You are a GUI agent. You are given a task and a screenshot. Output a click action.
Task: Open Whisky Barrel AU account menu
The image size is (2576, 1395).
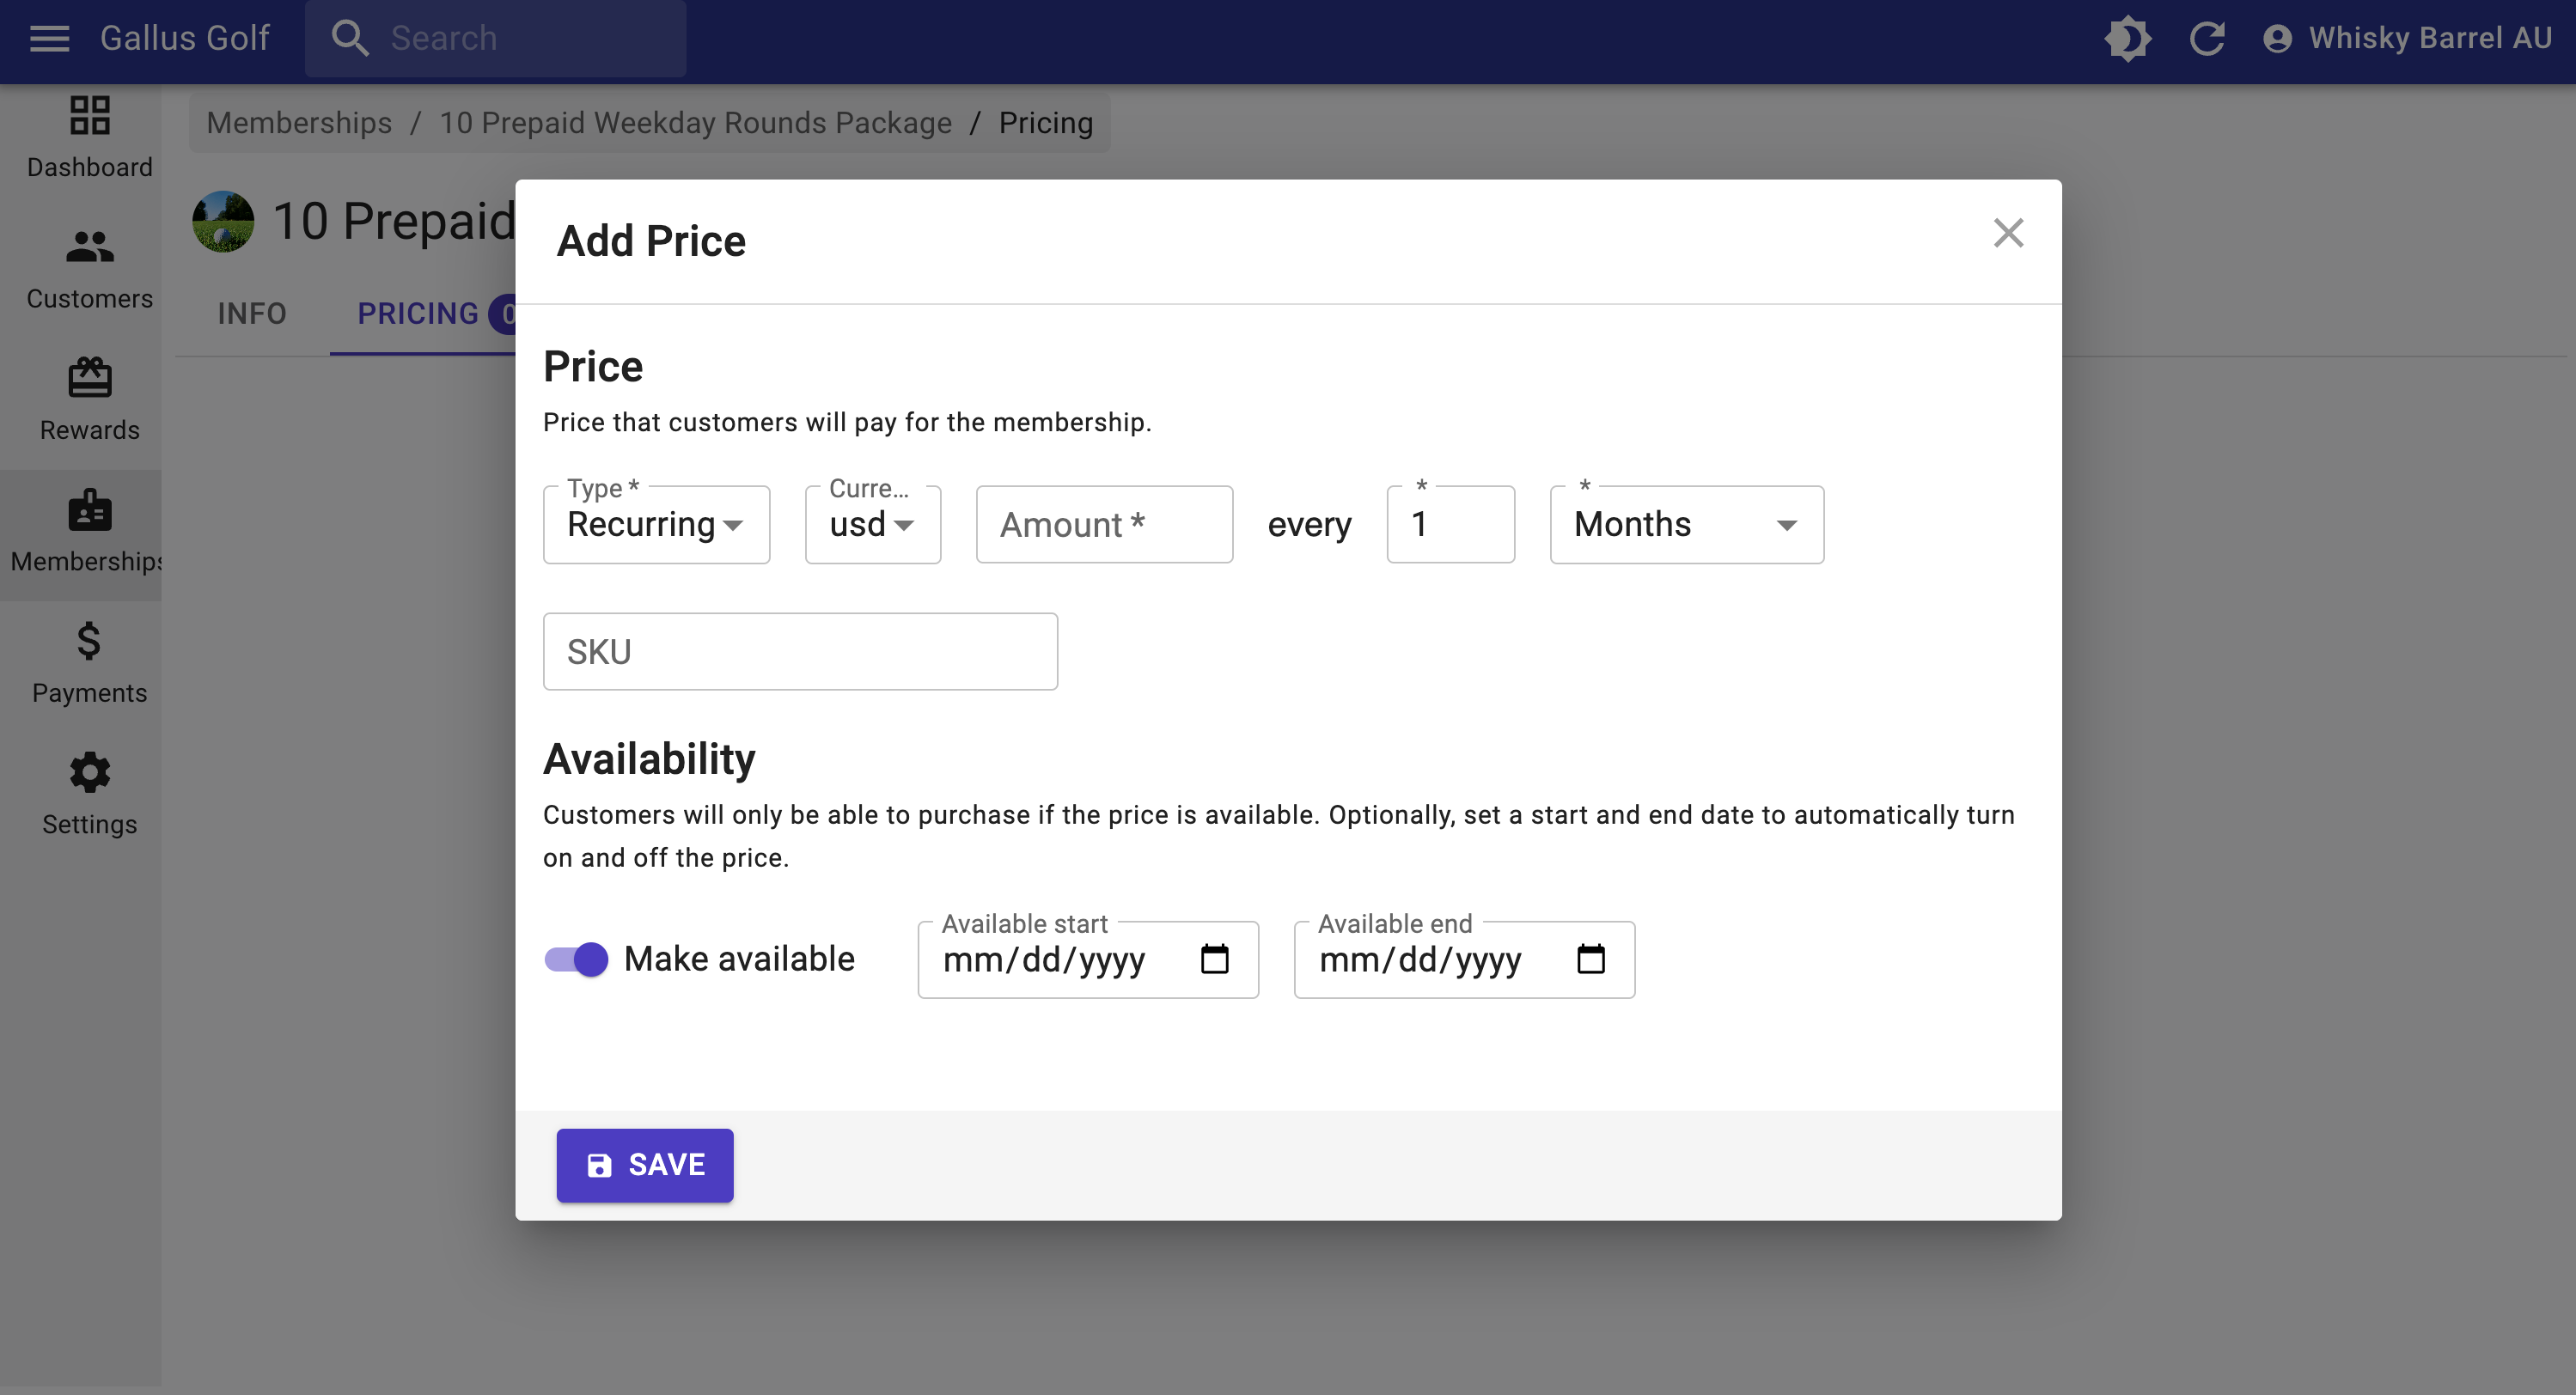tap(2407, 38)
